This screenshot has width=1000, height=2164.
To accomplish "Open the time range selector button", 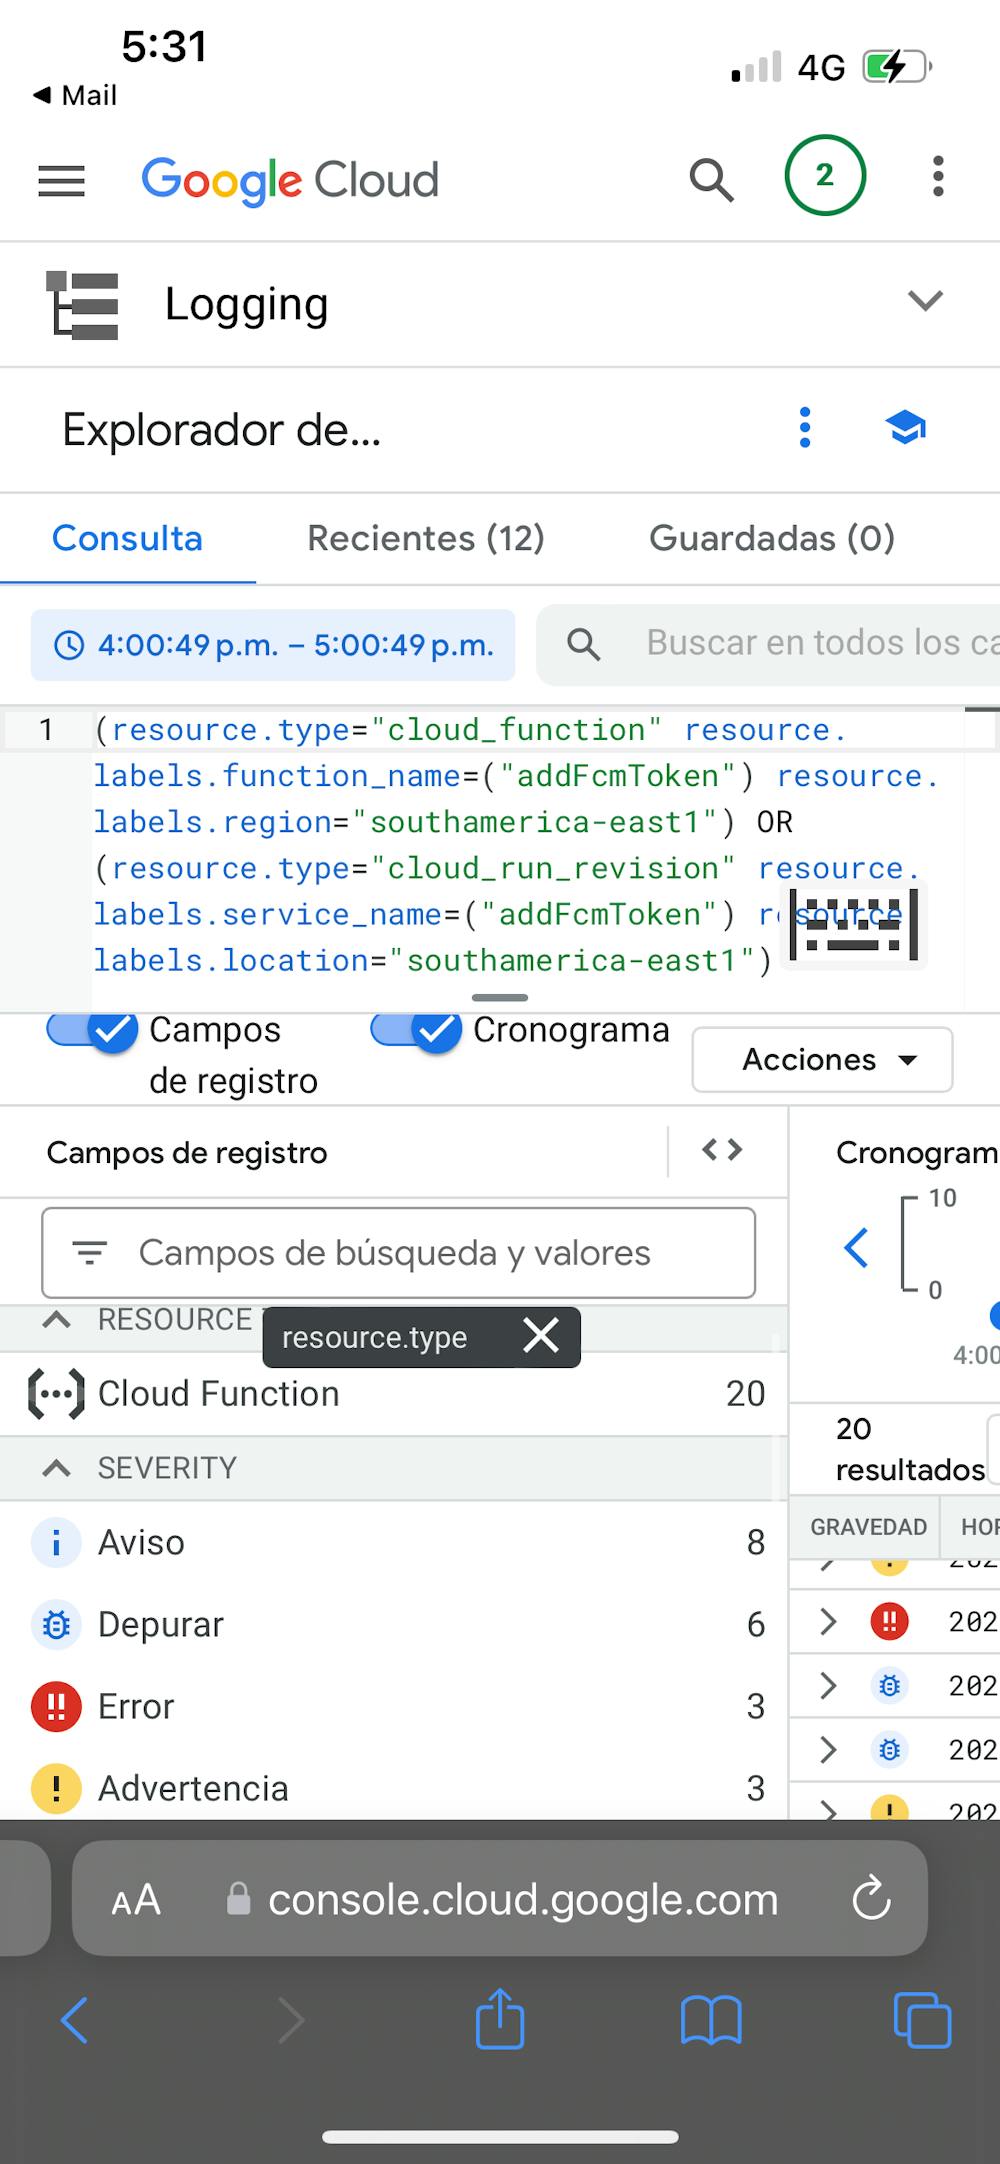I will (x=273, y=645).
